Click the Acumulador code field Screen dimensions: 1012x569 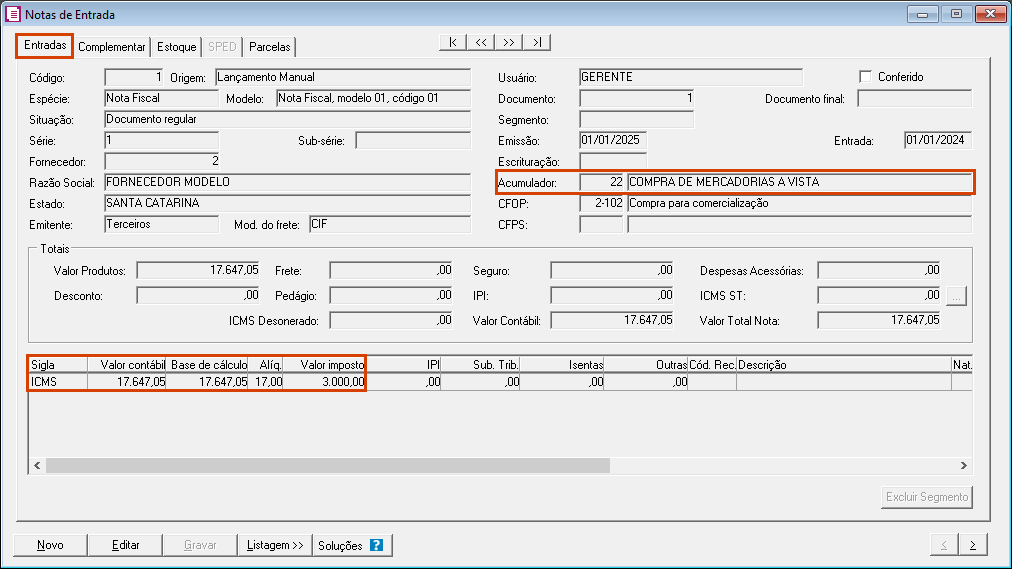[602, 182]
